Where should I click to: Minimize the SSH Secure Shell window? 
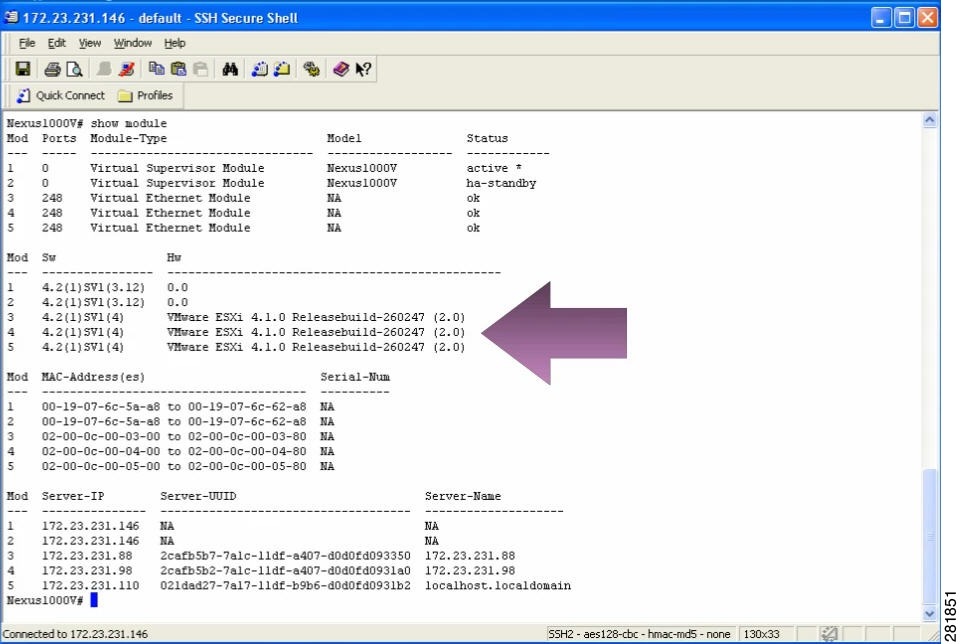(880, 18)
